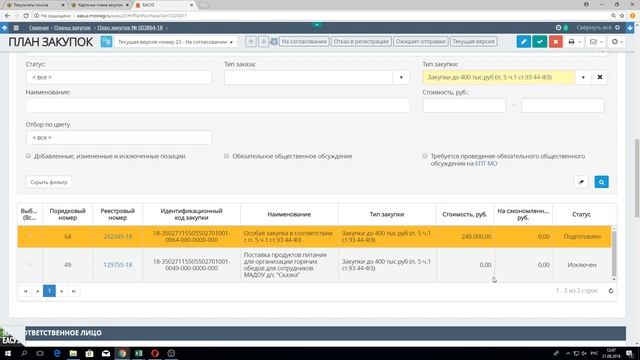
Task: Click the red X cancel button
Action: 556,42
